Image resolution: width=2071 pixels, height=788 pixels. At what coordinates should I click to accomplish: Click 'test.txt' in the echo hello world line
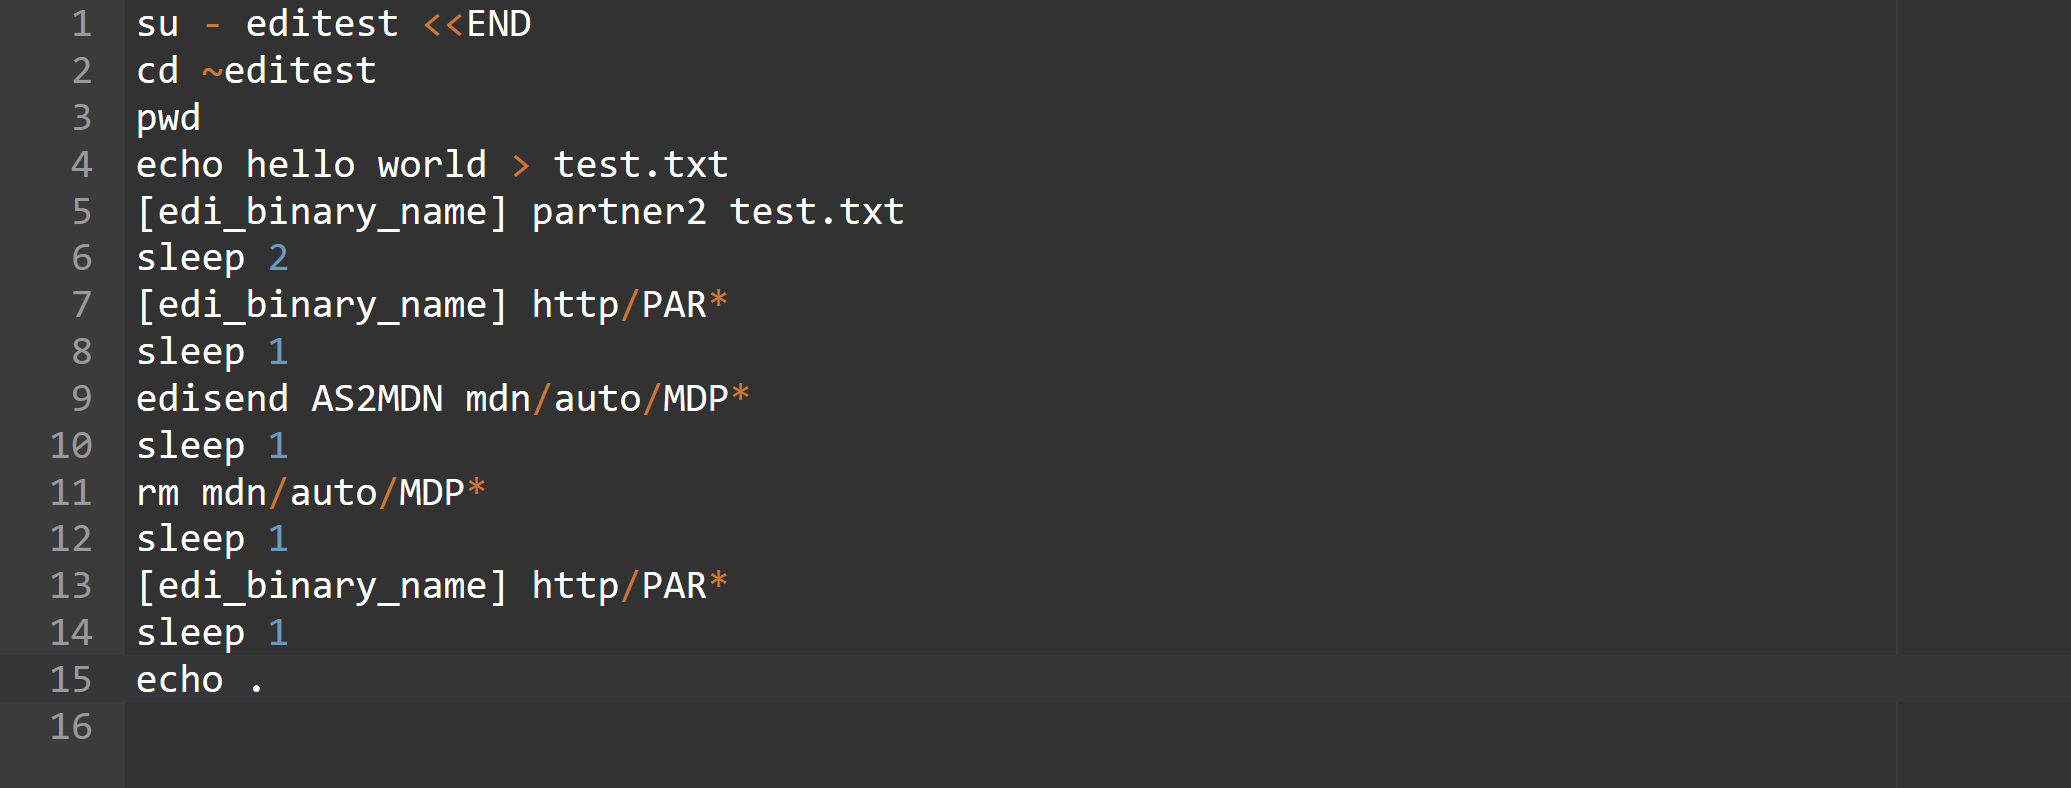tap(641, 164)
